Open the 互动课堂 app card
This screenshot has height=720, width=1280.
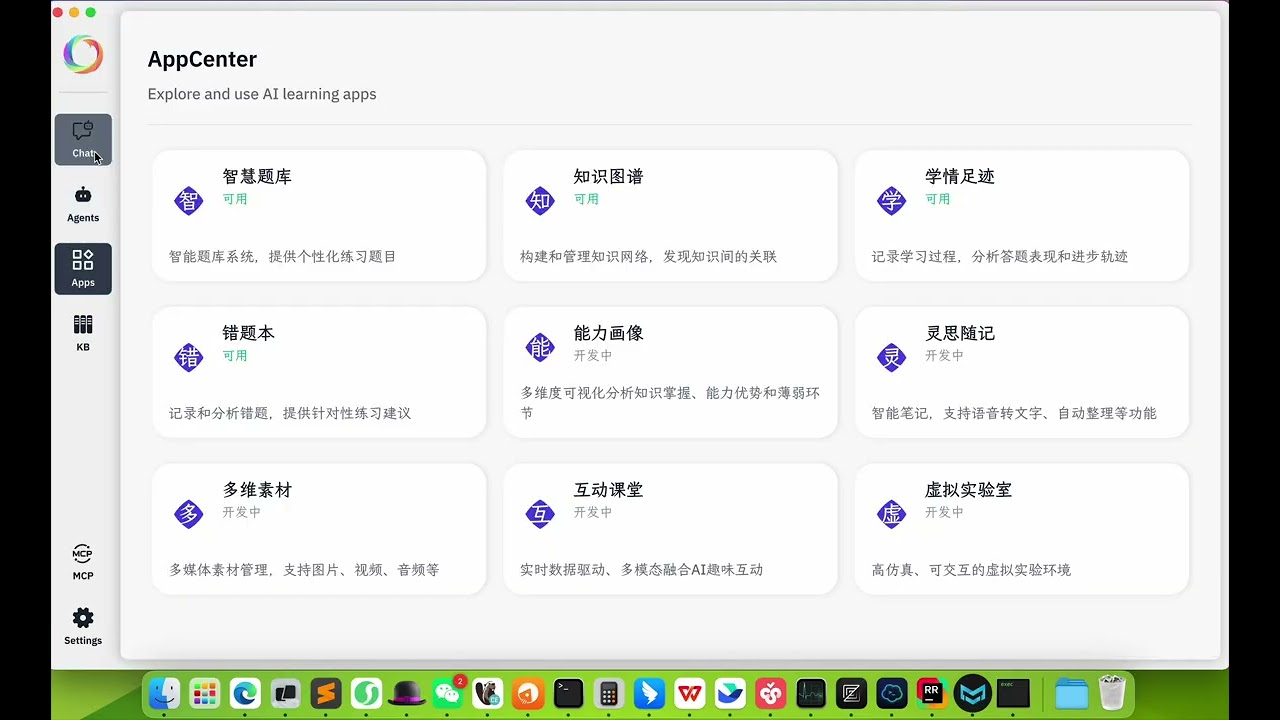[670, 528]
